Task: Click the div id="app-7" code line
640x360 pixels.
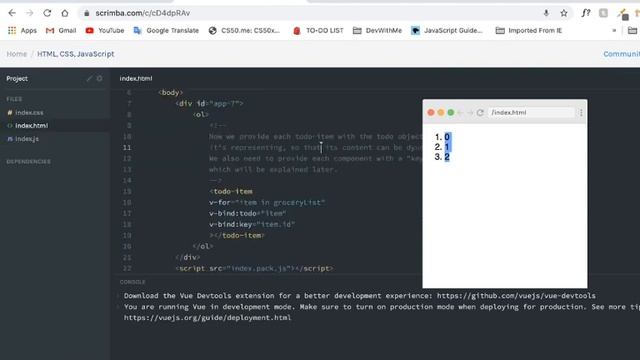Action: (209, 104)
